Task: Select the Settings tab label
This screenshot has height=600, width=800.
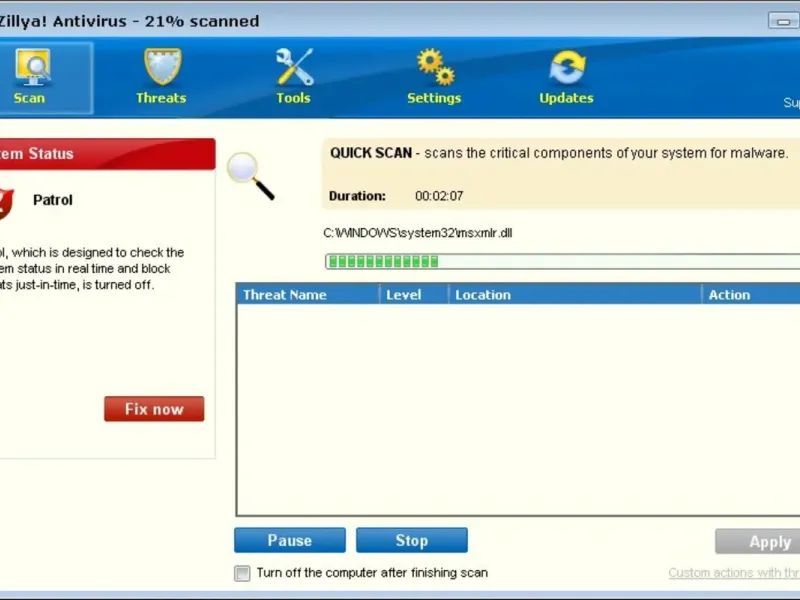Action: coord(434,98)
